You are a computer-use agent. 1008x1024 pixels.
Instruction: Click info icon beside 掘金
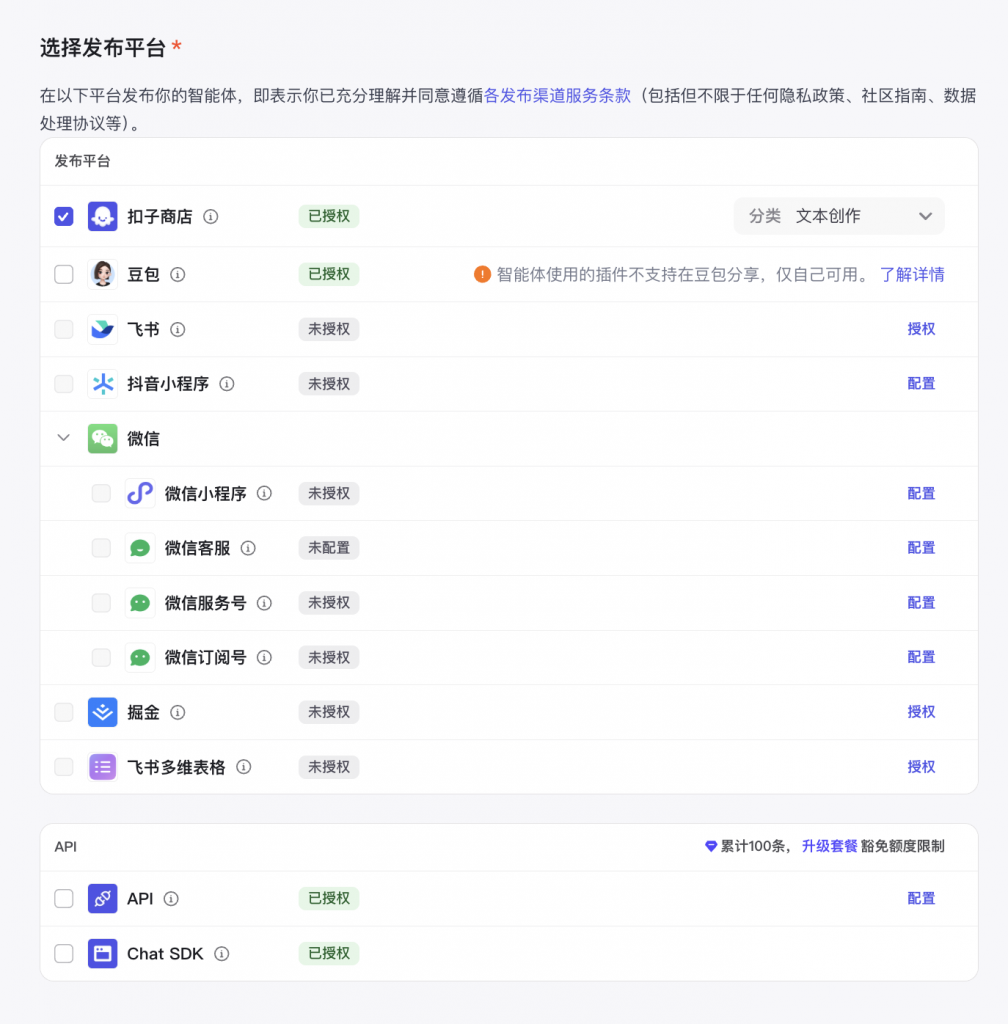178,712
